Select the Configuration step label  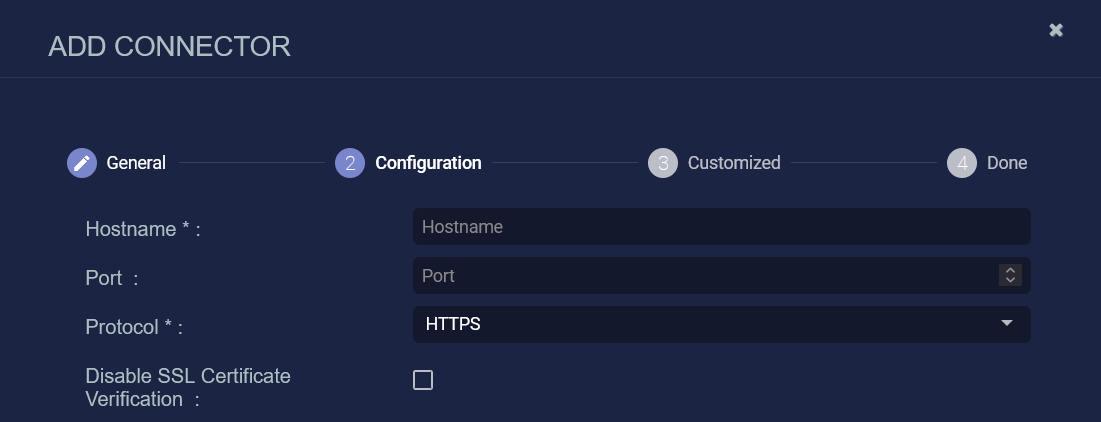point(428,163)
